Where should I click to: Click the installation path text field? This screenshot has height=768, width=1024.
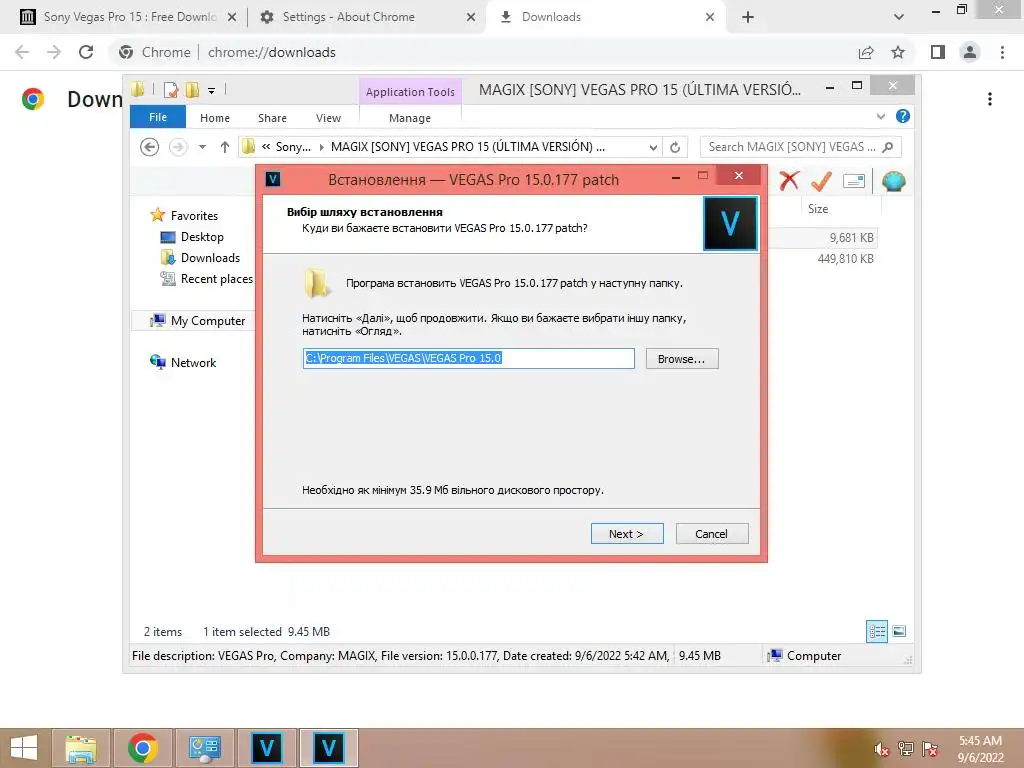(x=468, y=358)
